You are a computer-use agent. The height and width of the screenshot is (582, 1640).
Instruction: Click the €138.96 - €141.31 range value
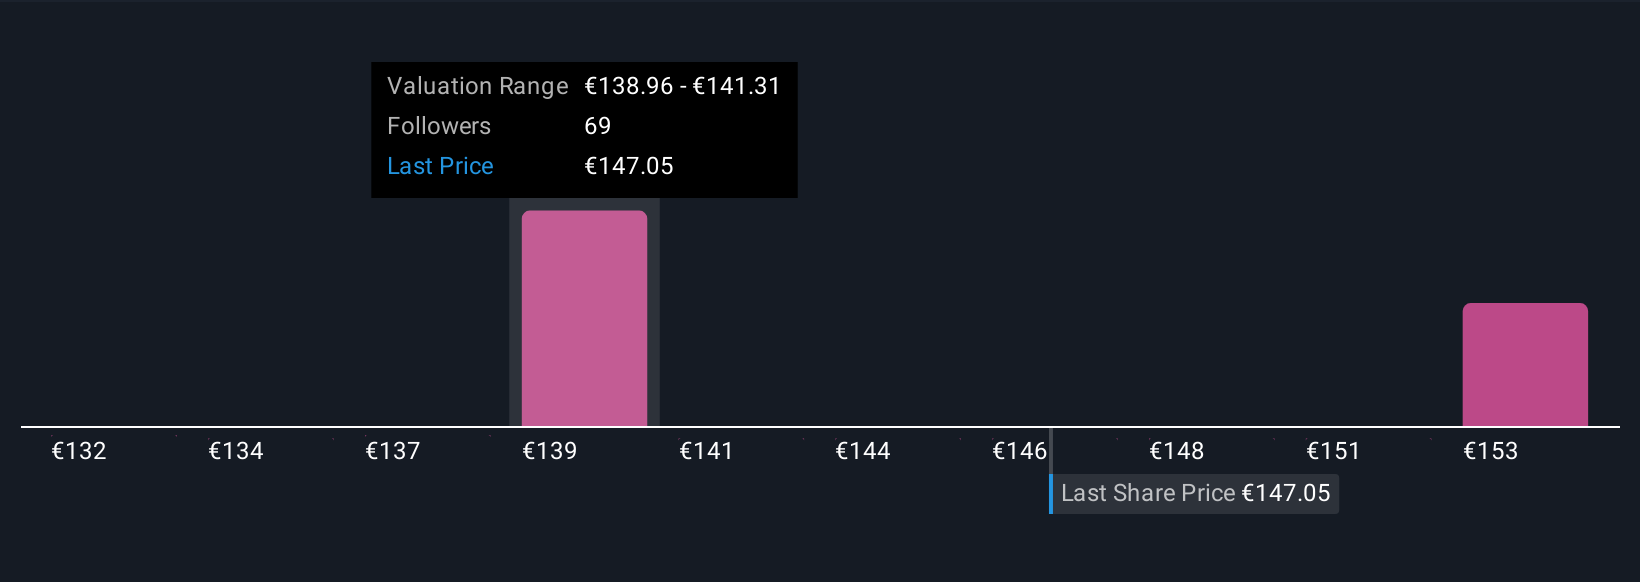682,86
